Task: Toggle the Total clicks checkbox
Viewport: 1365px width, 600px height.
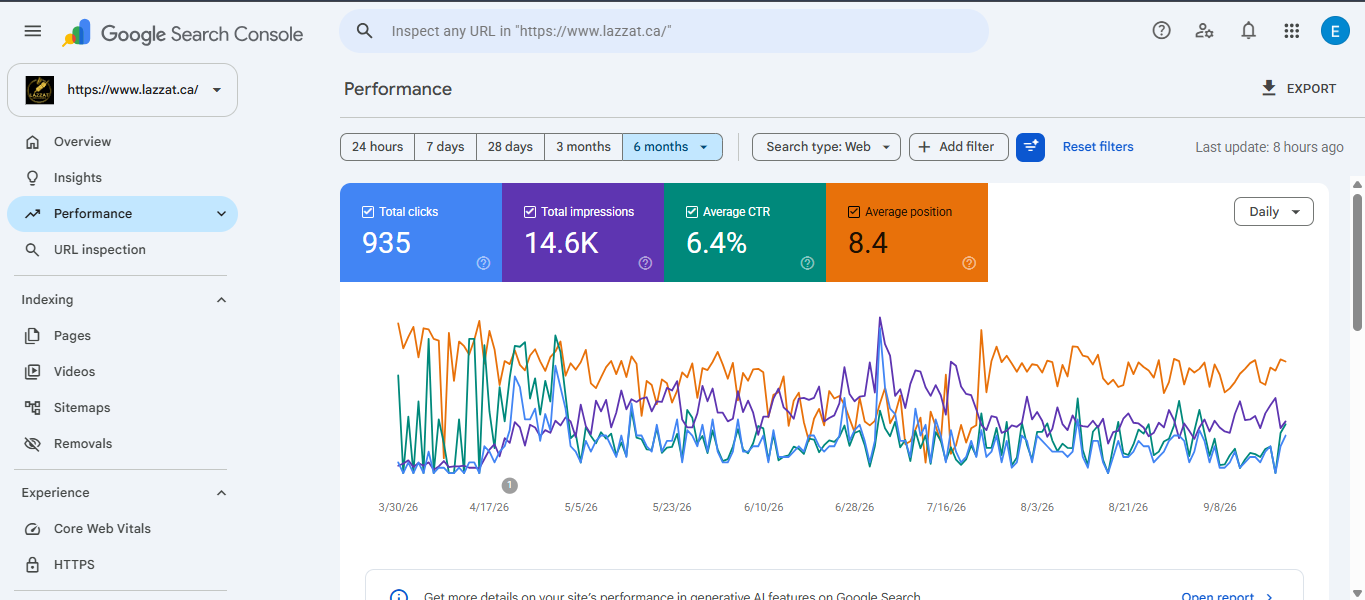Action: point(367,212)
